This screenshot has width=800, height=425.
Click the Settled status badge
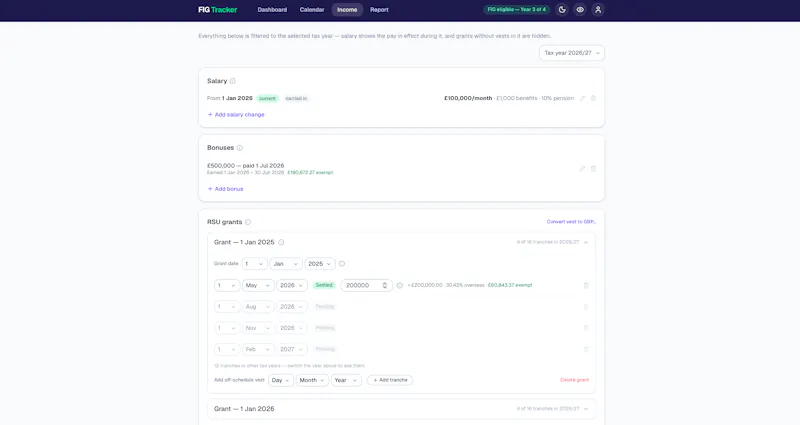point(324,285)
